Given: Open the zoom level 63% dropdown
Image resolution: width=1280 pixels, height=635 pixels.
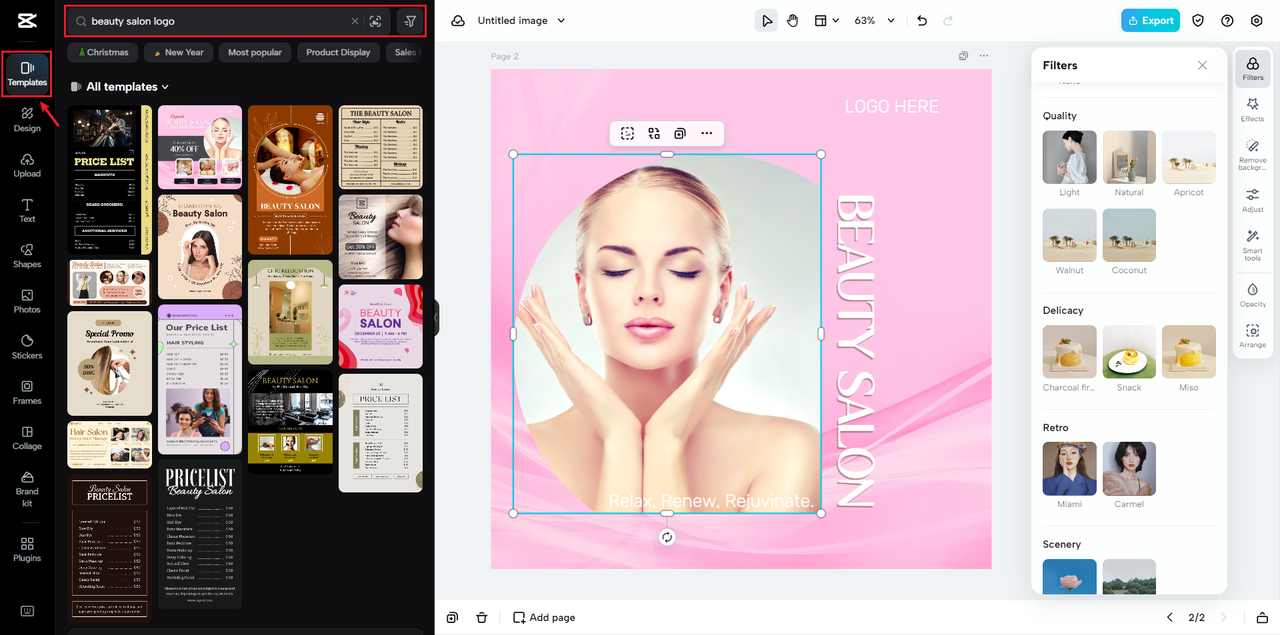Looking at the screenshot, I should click(x=875, y=20).
